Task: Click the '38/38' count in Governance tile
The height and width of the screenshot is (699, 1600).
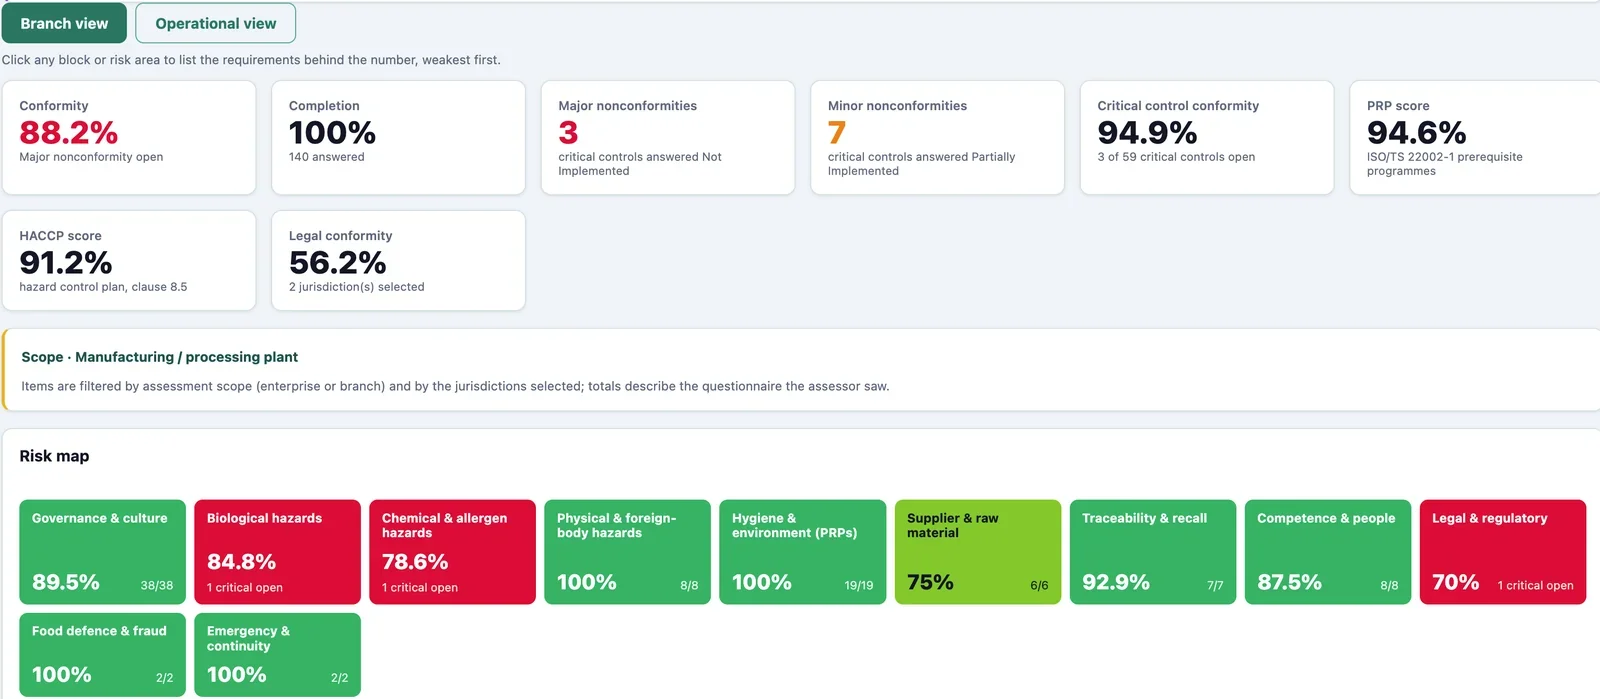Action: tap(157, 586)
